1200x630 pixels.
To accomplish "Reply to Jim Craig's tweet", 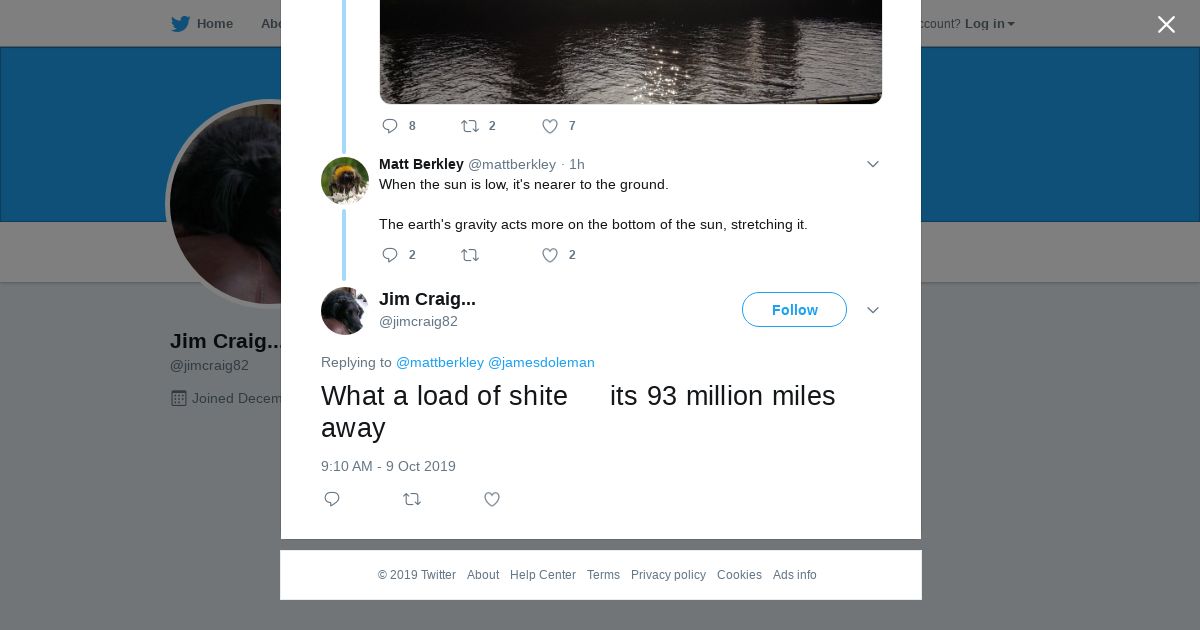I will click(x=332, y=499).
